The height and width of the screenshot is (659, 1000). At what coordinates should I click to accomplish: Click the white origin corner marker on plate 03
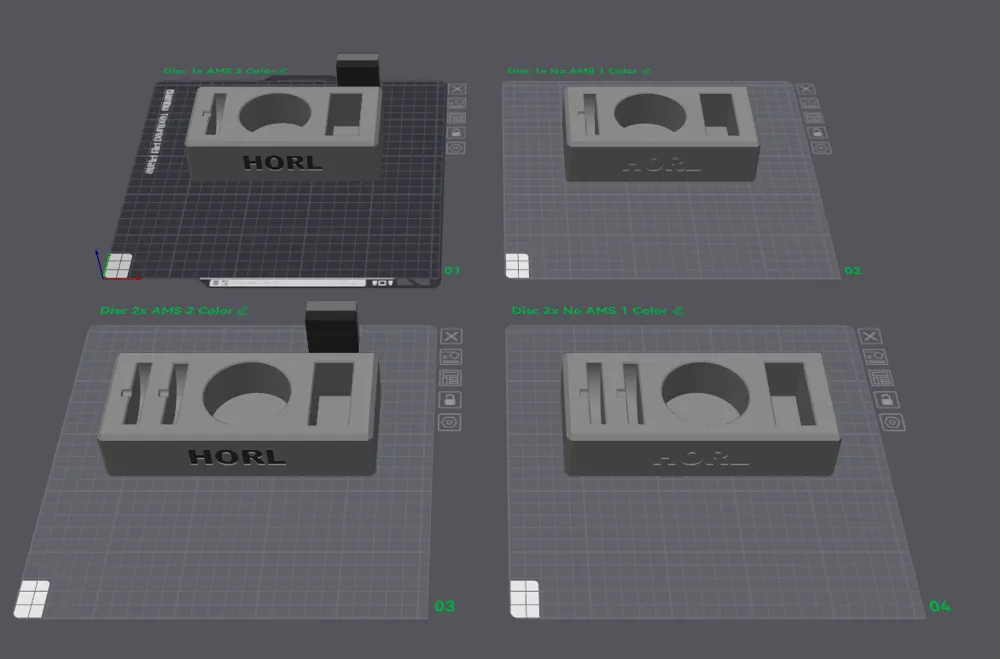32,598
